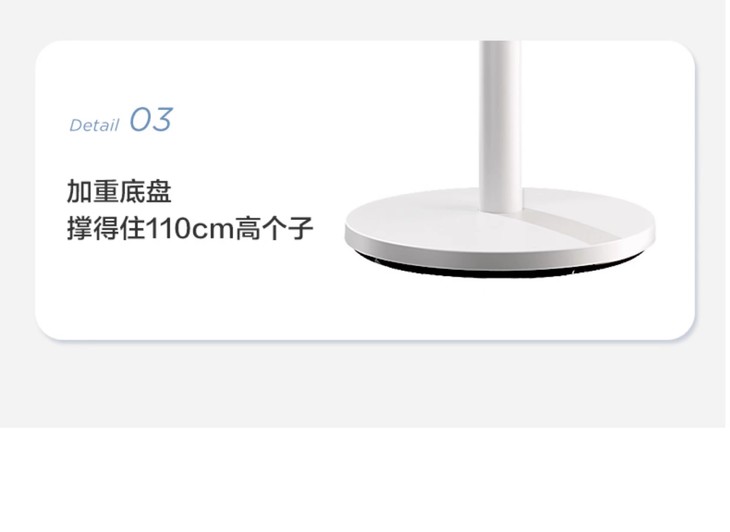Click the '撑得住110cm高个子' subtitle line

(190, 228)
